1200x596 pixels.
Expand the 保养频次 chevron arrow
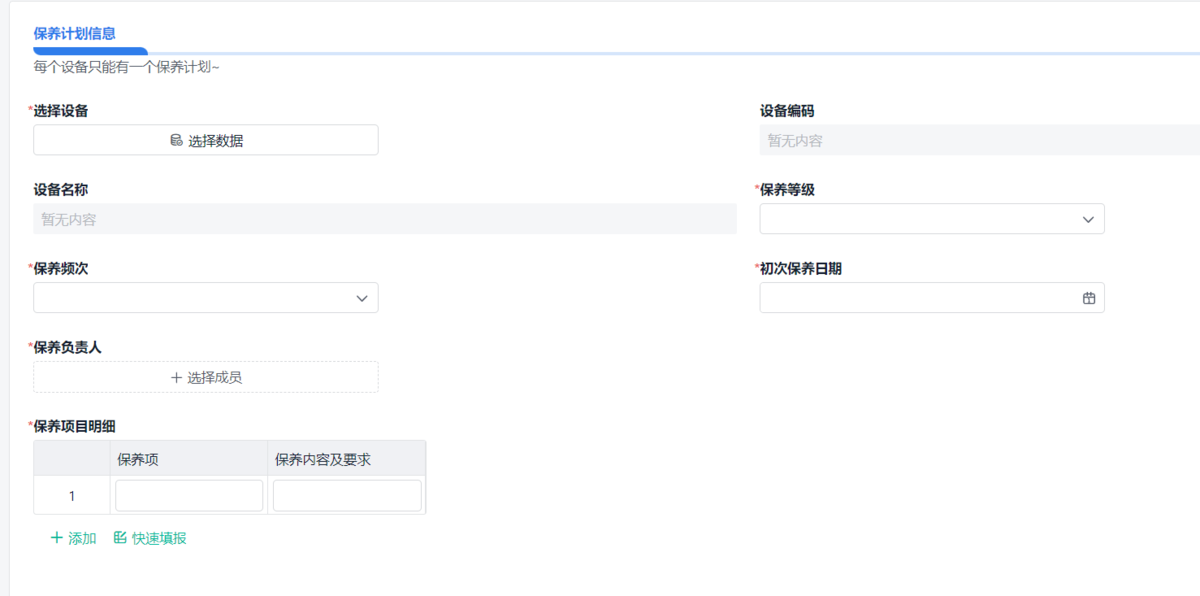[x=362, y=298]
